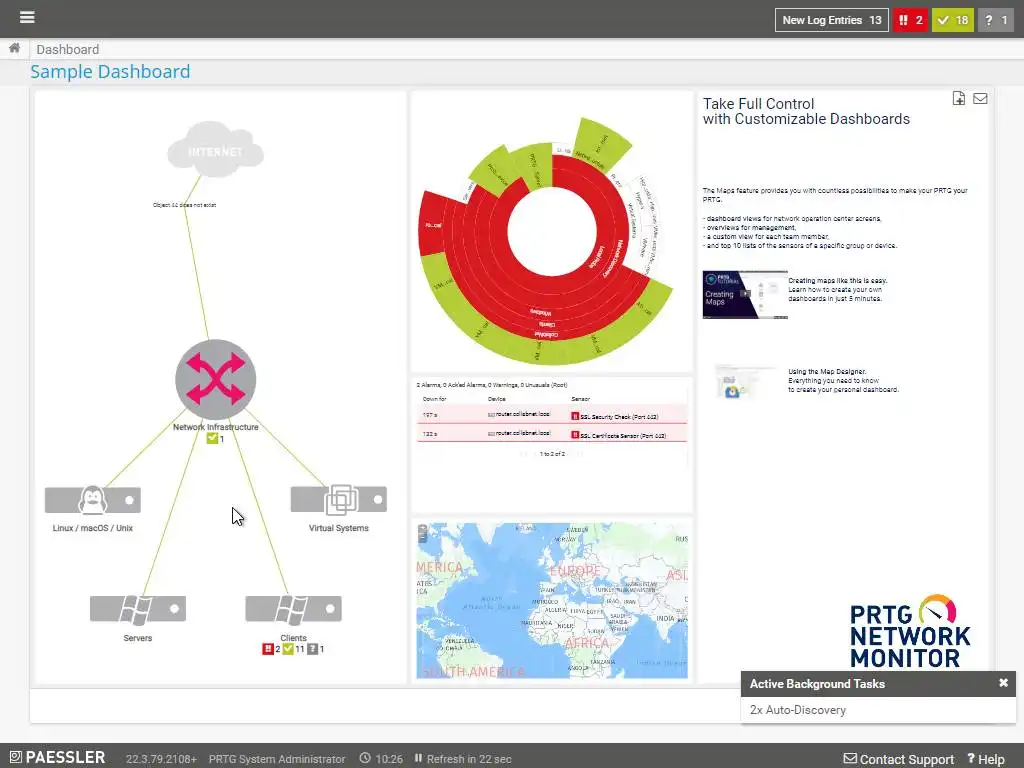Screen dimensions: 1024x768
Task: Click EUROPE on the world map
Action: click(575, 571)
